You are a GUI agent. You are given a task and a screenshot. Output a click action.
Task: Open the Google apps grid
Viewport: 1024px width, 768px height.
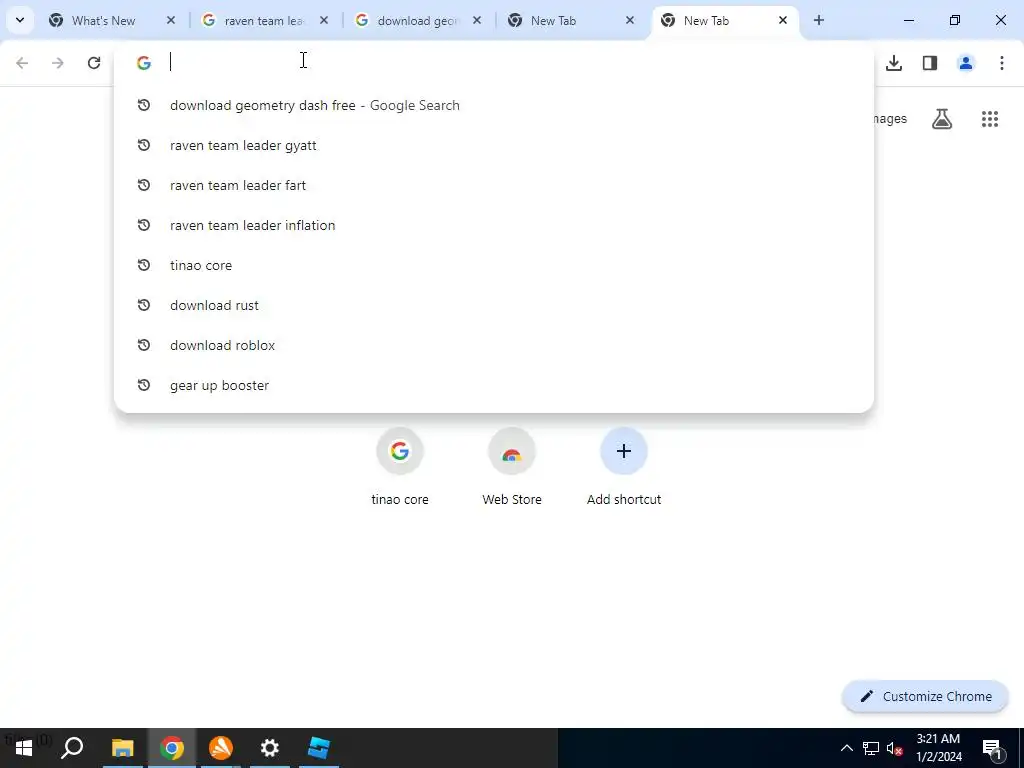(990, 119)
